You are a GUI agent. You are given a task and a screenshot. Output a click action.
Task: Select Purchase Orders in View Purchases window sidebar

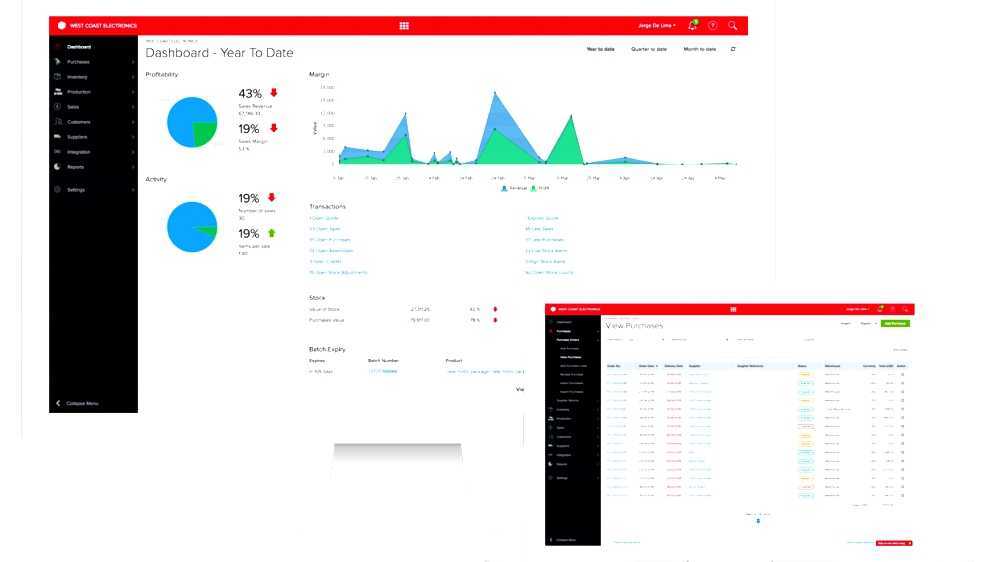(x=568, y=340)
